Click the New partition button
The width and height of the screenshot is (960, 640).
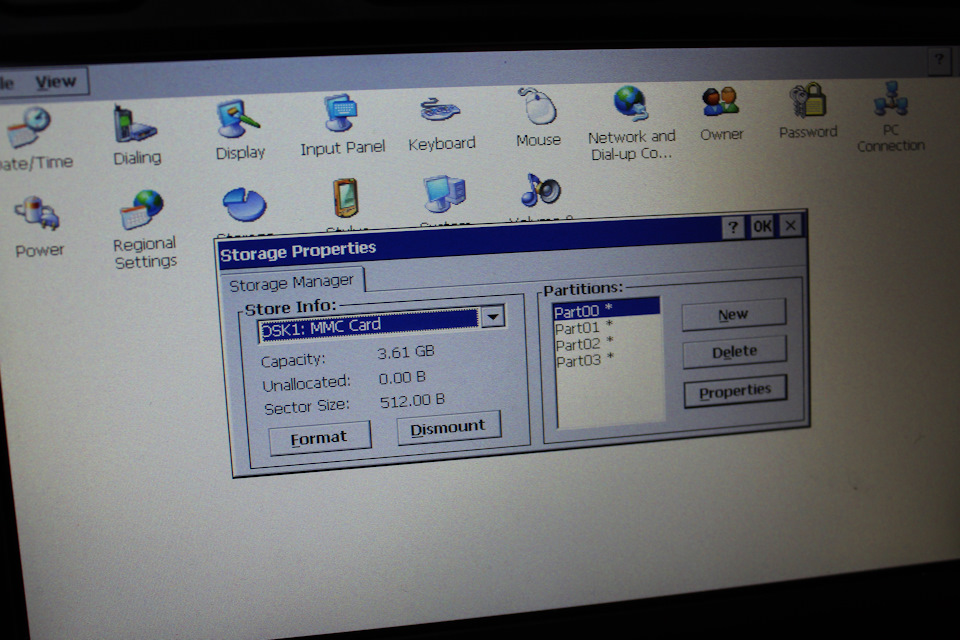(733, 315)
